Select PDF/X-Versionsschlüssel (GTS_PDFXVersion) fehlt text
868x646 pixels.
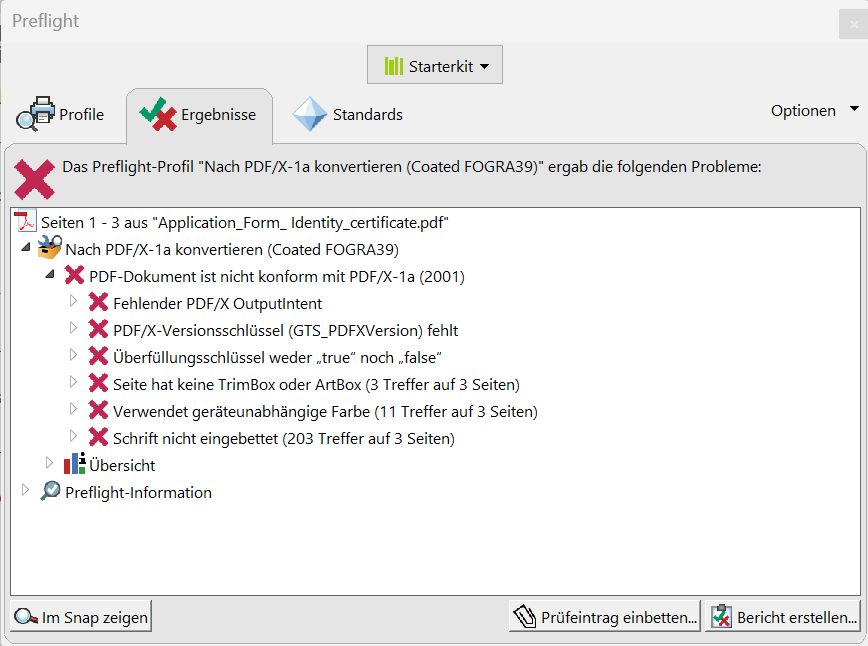(286, 331)
